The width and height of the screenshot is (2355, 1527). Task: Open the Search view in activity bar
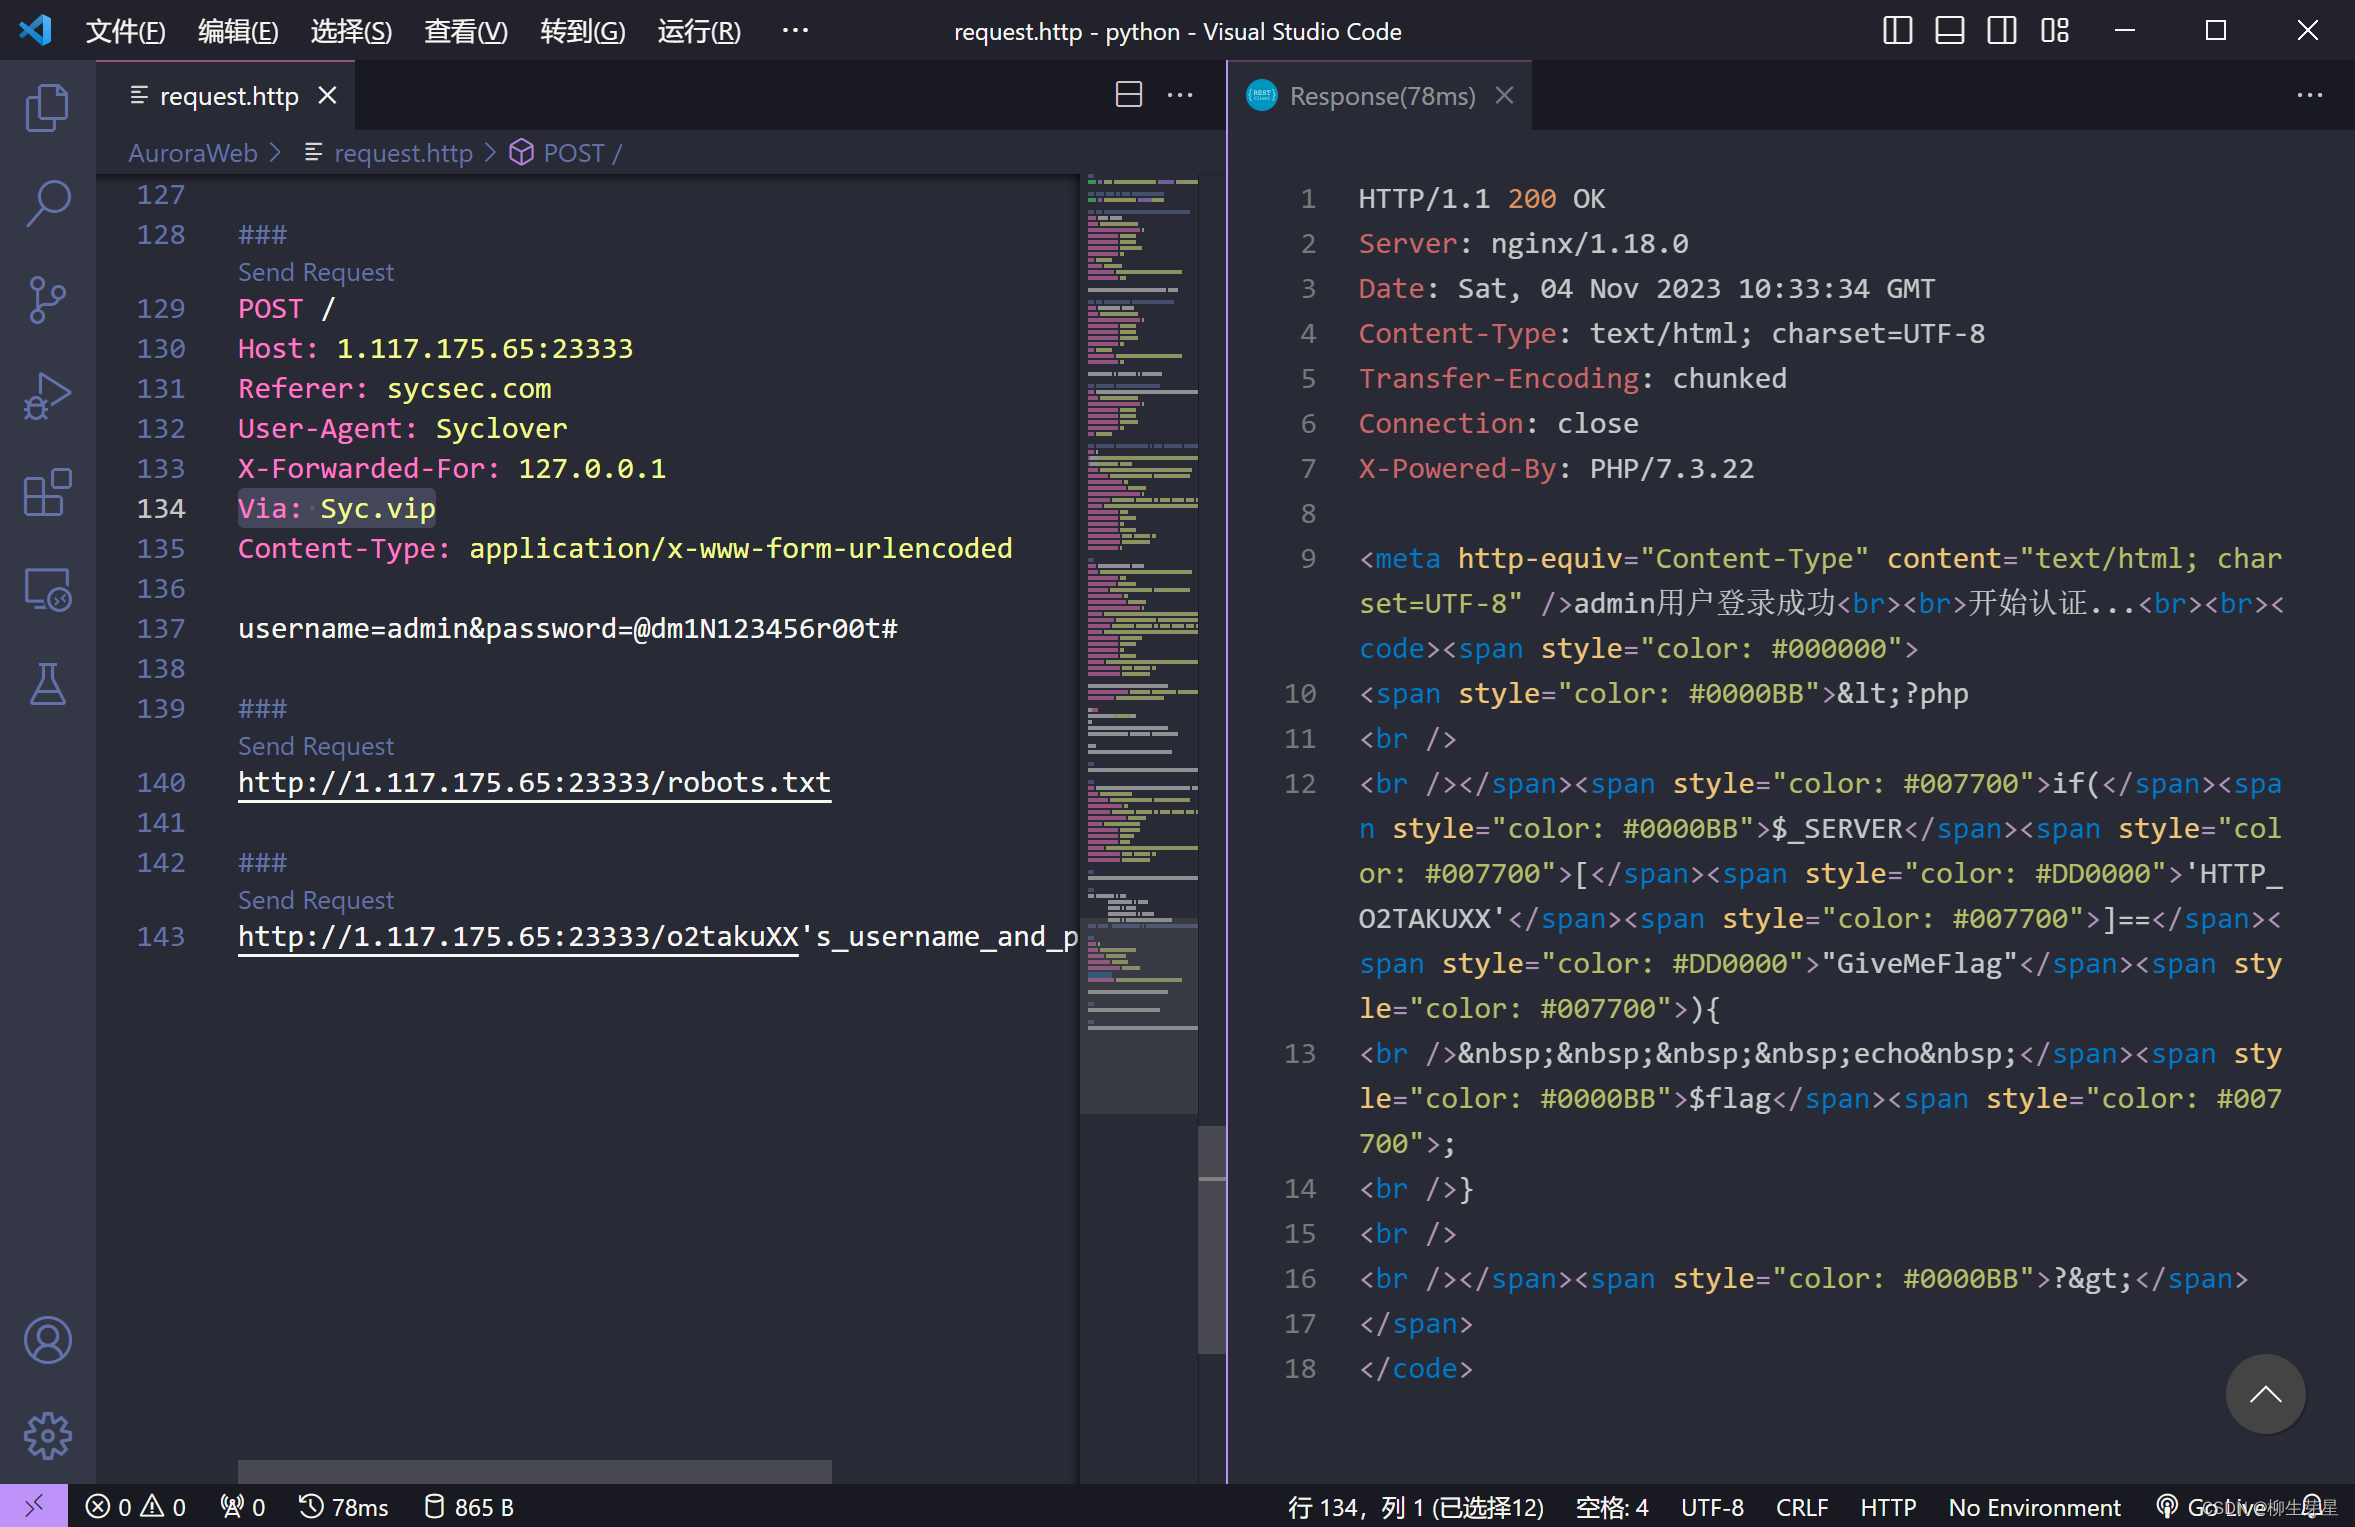tap(47, 203)
